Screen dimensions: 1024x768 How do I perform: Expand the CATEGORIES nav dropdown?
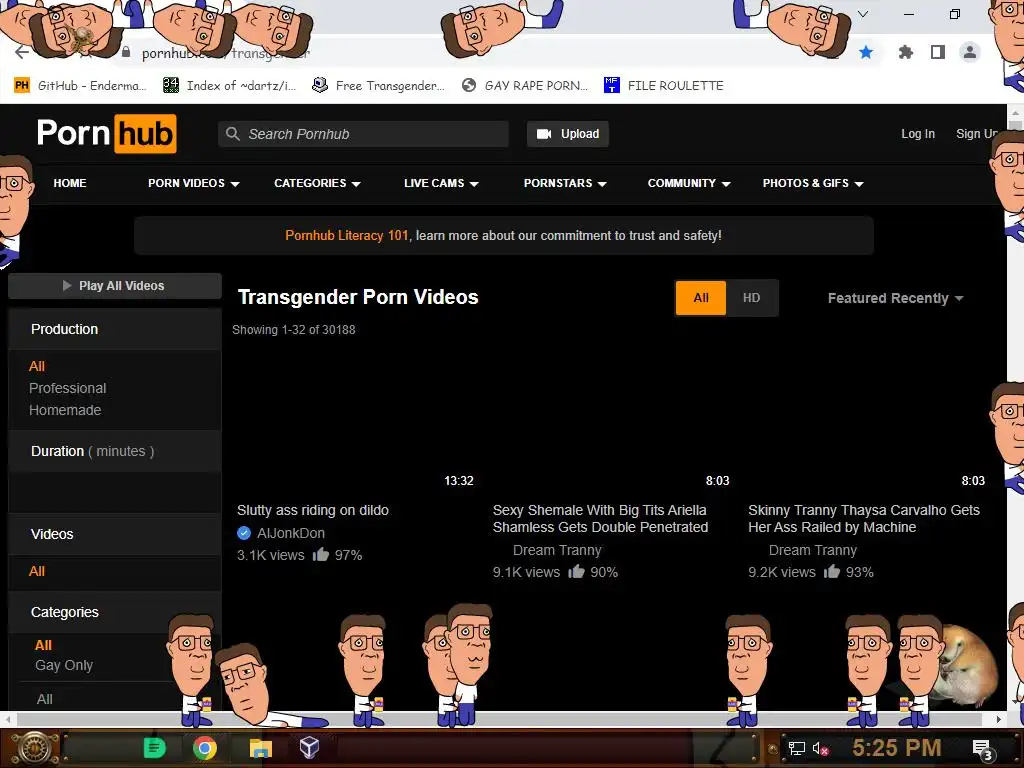click(x=317, y=184)
